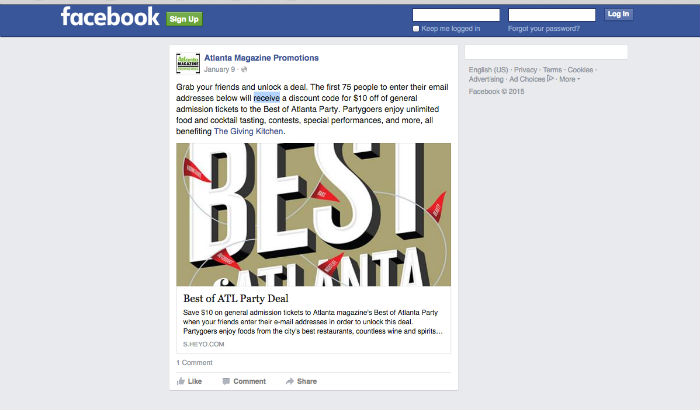
Task: Toggle the Keep me logged in checkbox
Action: 416,29
